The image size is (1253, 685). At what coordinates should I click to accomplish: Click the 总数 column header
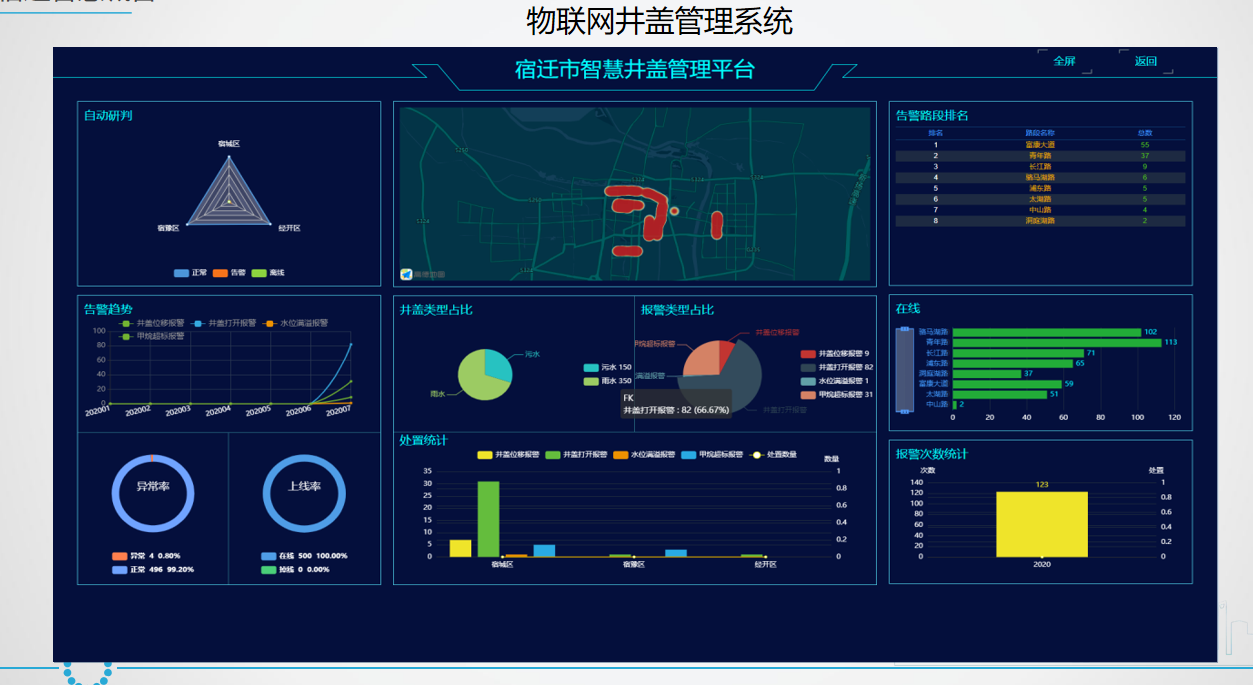pos(1145,133)
